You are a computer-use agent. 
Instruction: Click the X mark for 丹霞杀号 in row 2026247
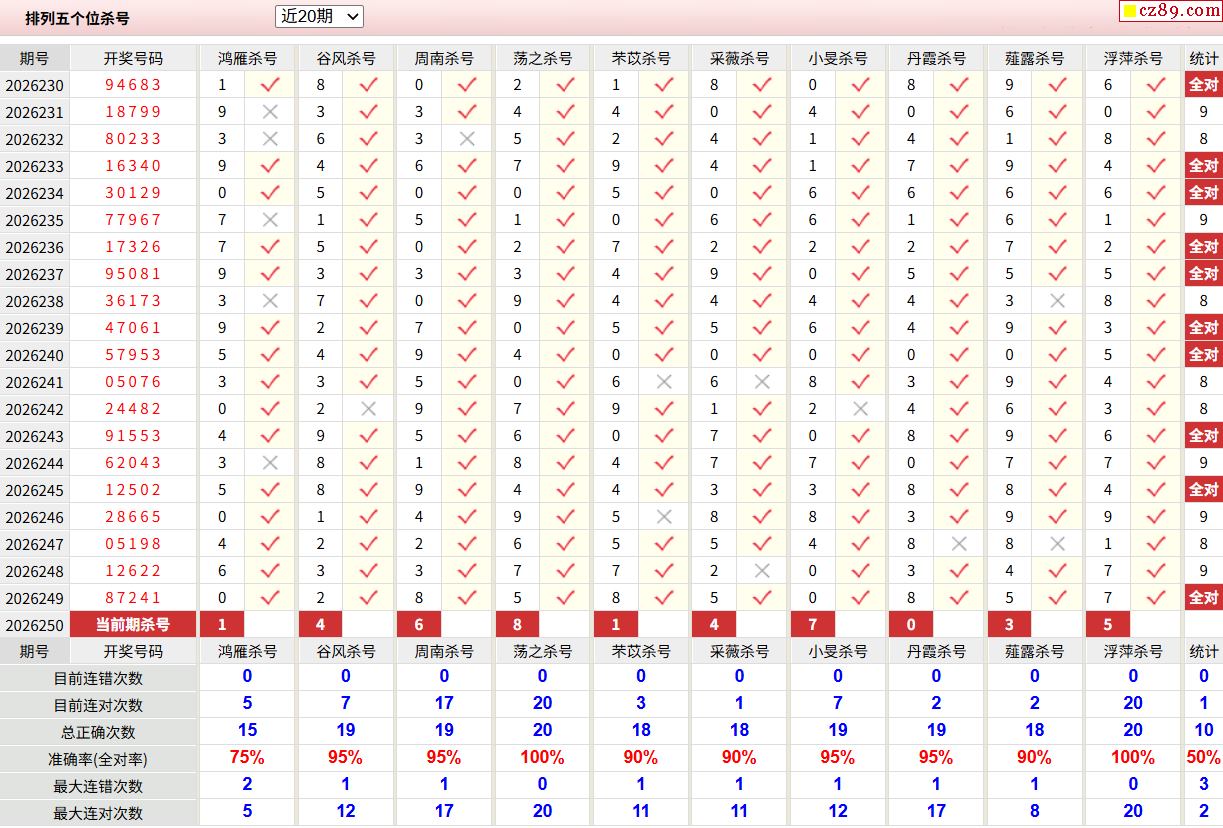[x=959, y=544]
